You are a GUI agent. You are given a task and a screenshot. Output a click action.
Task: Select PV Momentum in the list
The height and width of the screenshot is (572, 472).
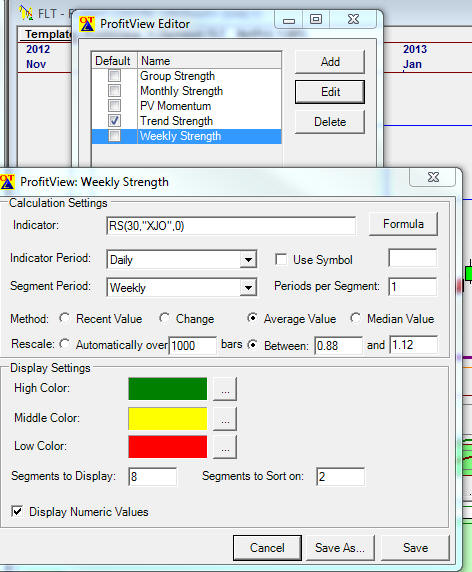tap(175, 106)
